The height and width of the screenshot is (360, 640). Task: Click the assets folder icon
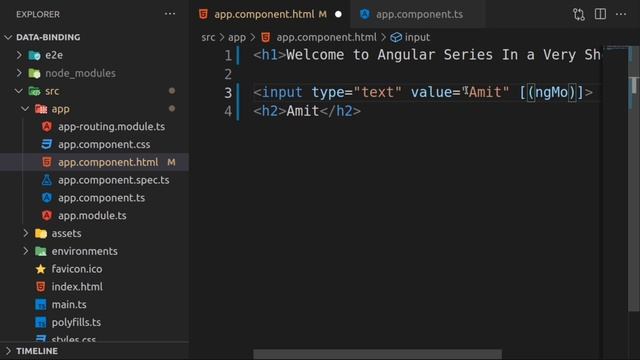tap(41, 233)
